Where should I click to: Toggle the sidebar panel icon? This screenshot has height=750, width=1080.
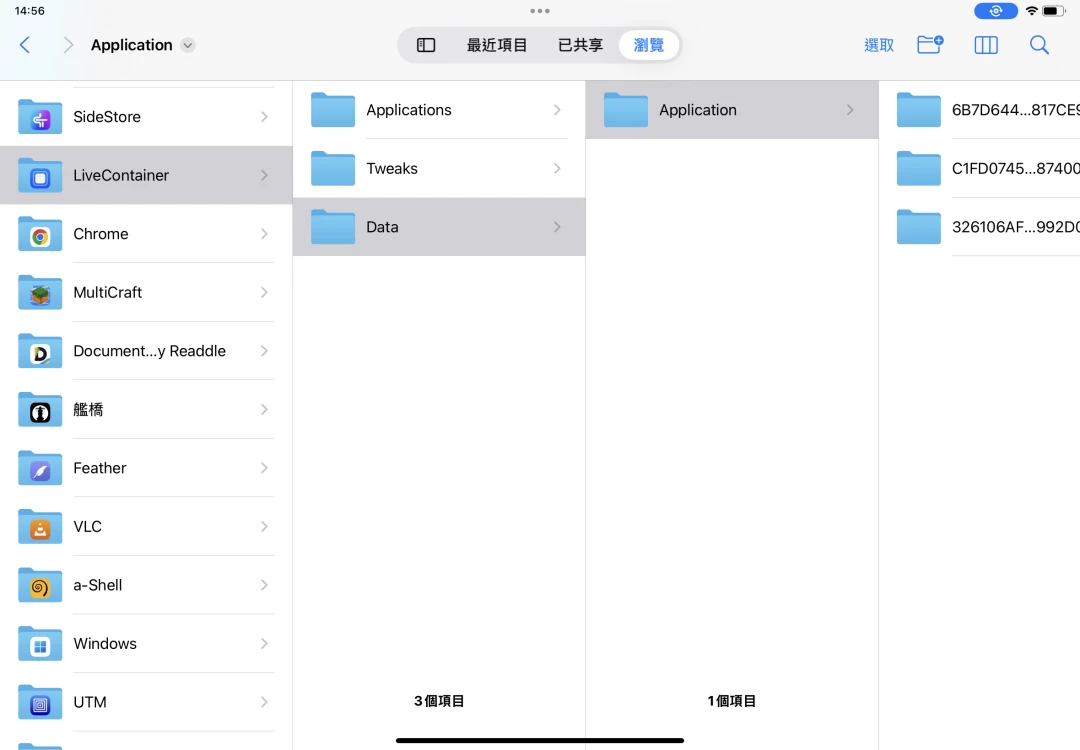(426, 45)
